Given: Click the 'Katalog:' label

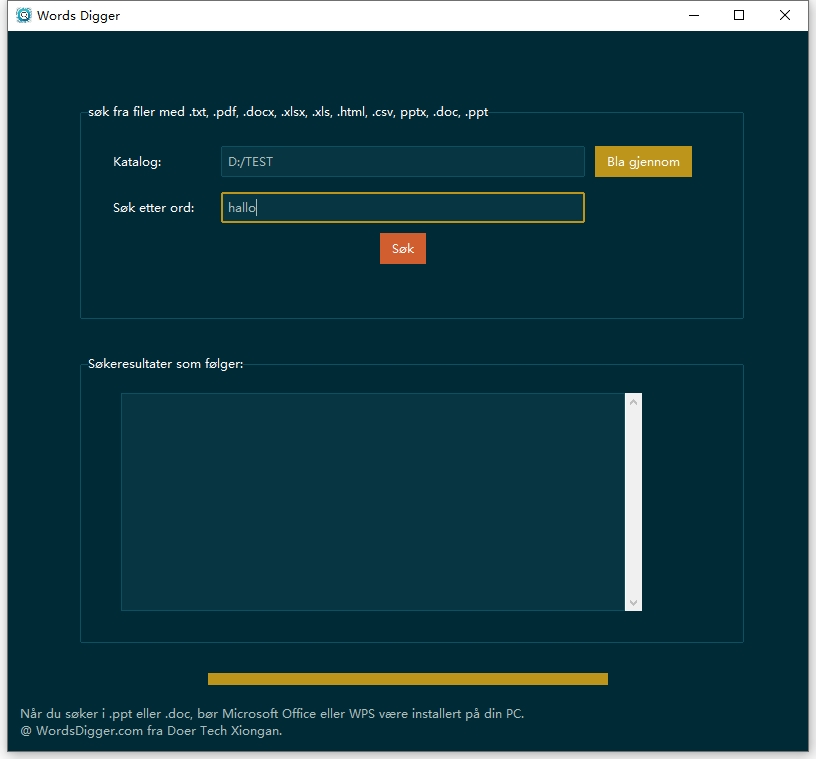Looking at the screenshot, I should pyautogui.click(x=137, y=162).
